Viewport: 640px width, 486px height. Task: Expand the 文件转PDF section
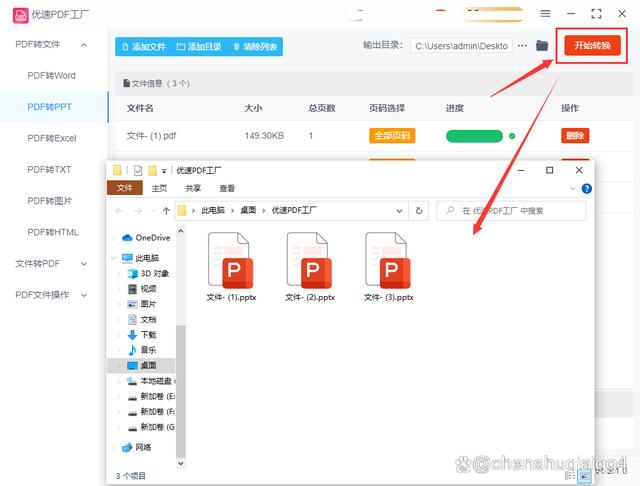pos(84,264)
